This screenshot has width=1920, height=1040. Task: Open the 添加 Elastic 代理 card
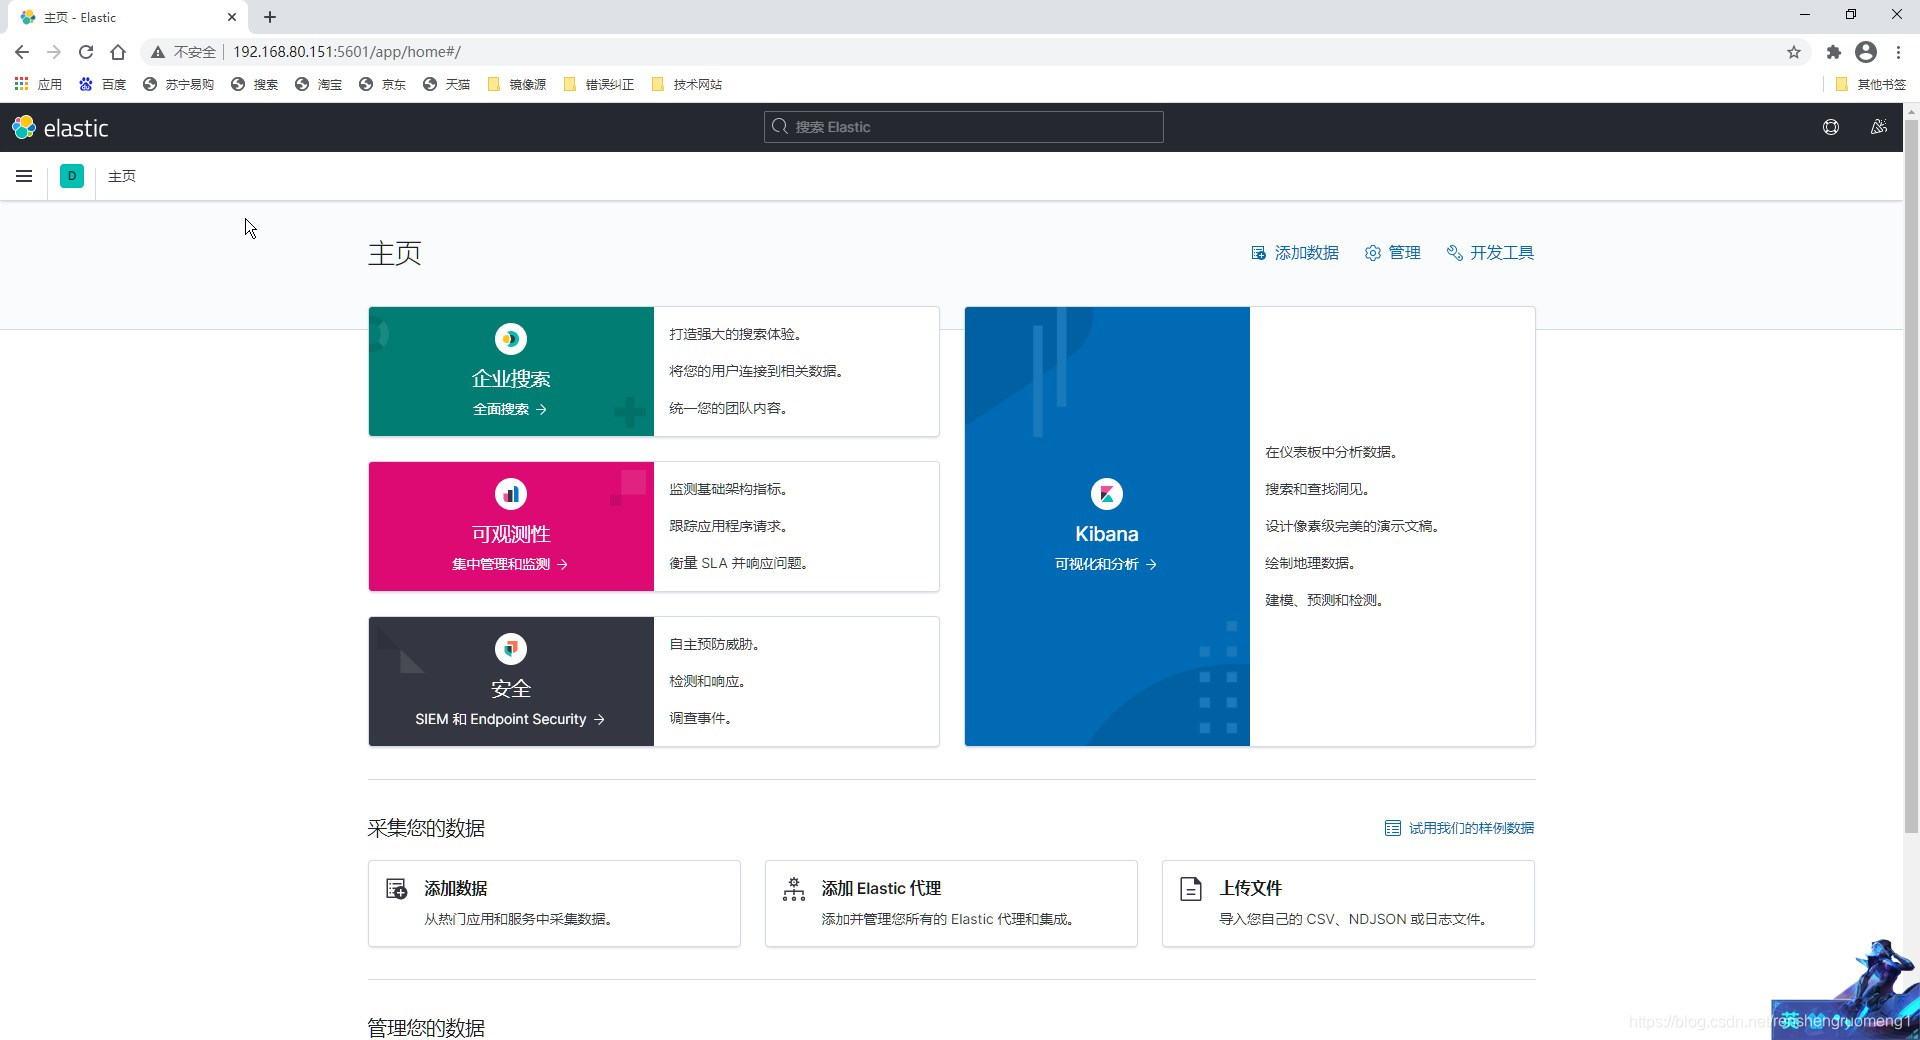951,903
